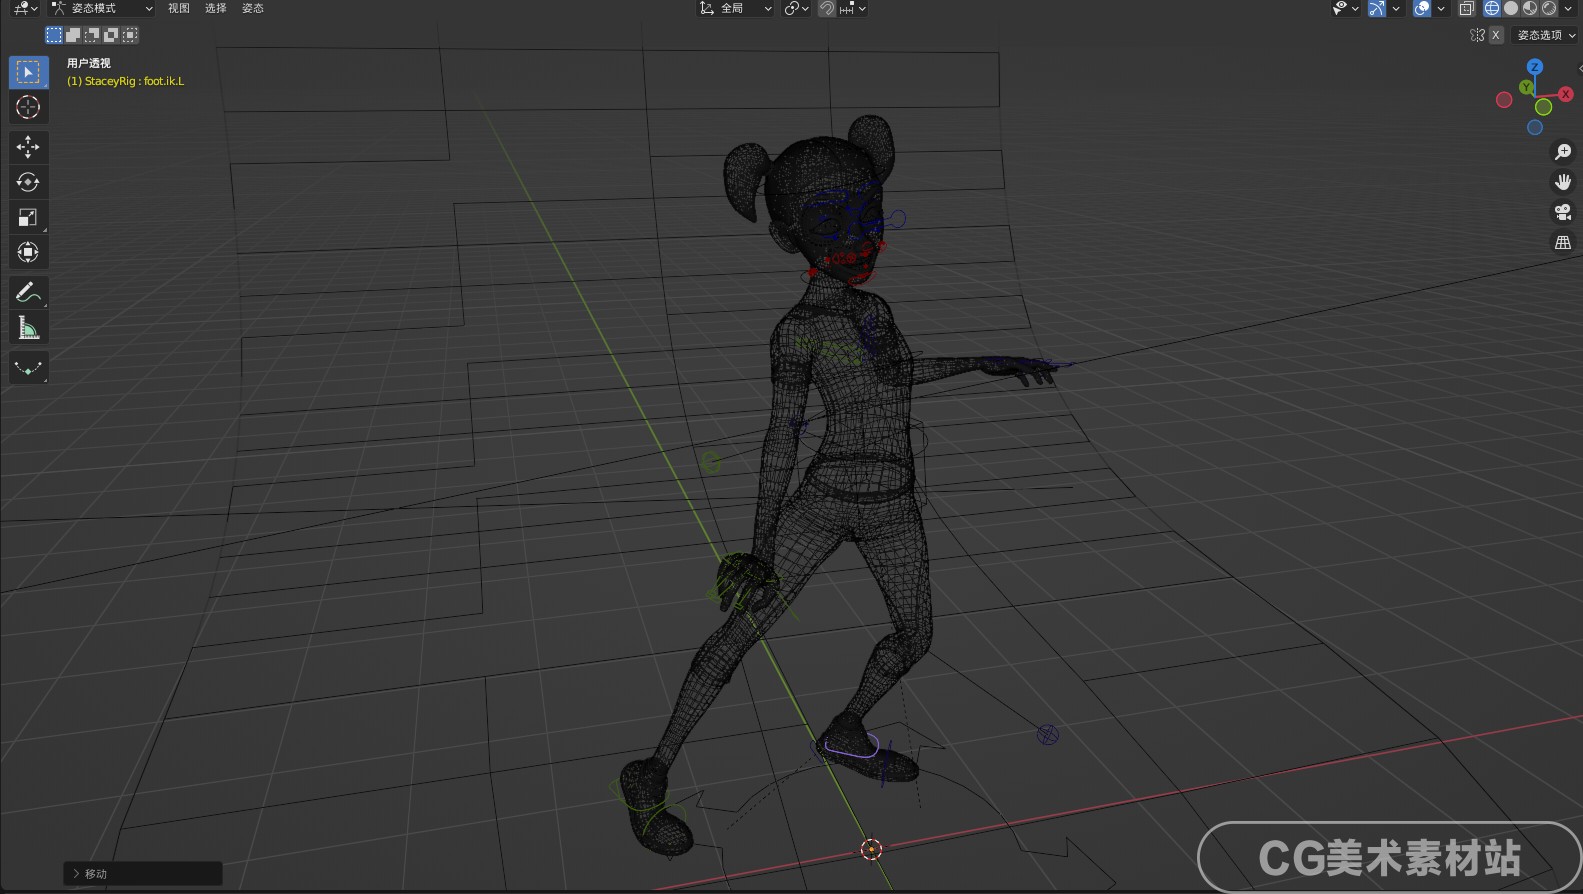
Task: Set selection mode to invert
Action: coord(111,35)
